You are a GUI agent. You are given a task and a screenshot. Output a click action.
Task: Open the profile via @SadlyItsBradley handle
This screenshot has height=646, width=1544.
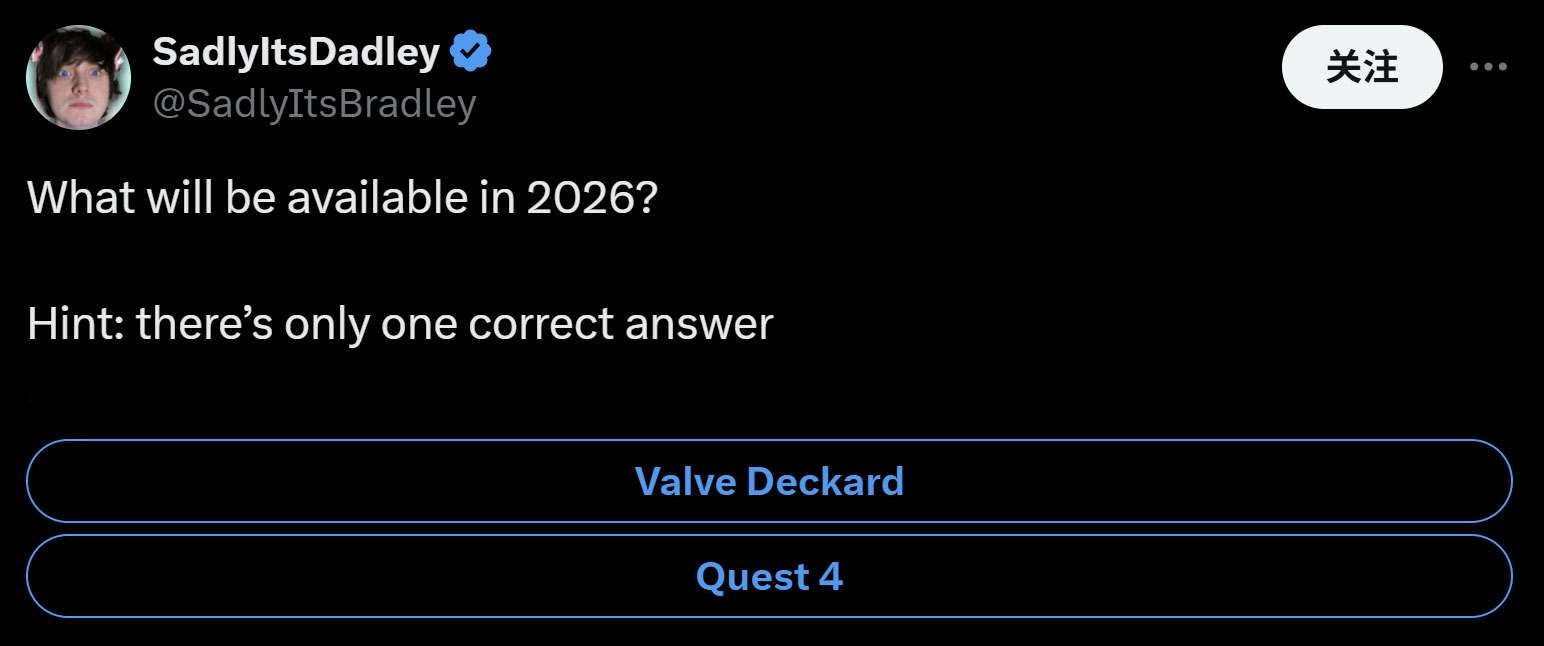(316, 102)
